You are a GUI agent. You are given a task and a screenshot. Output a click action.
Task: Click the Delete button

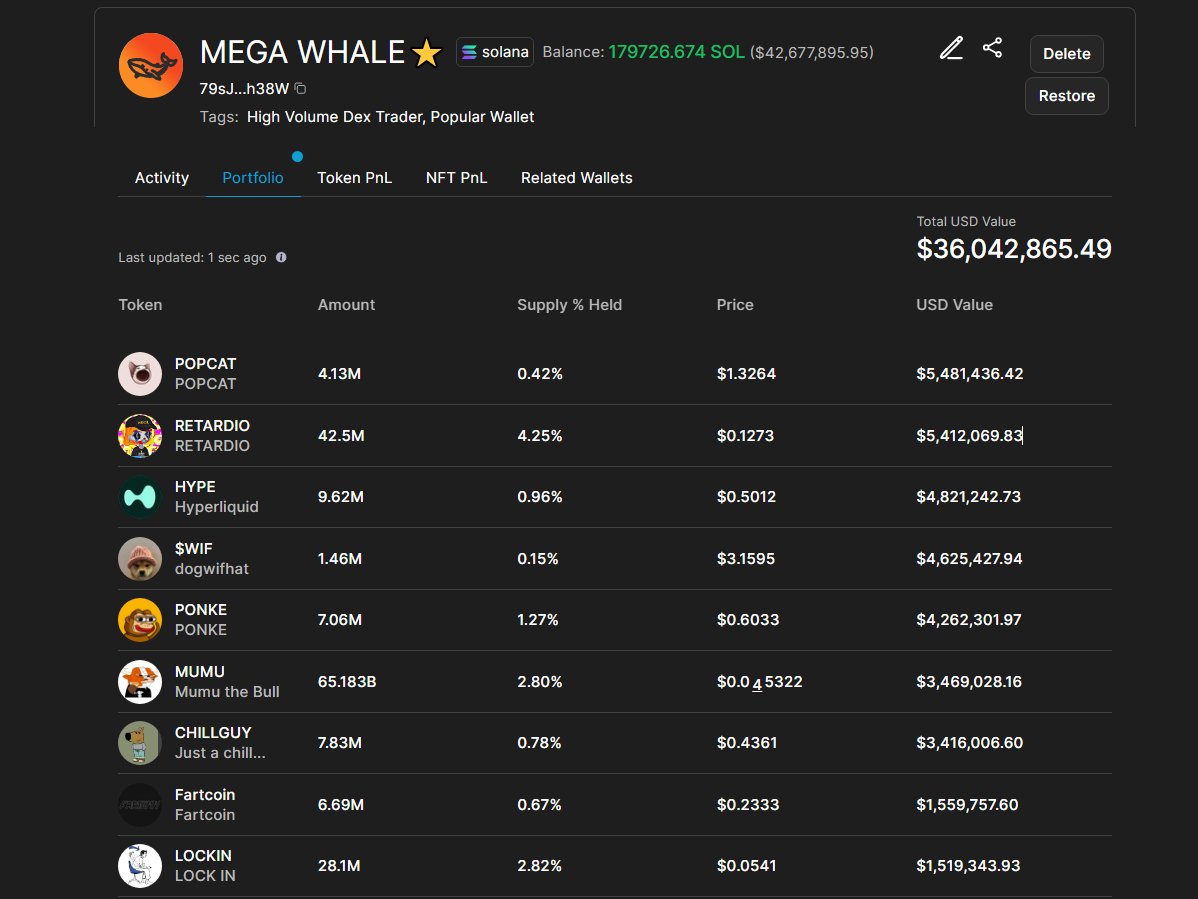pos(1067,54)
